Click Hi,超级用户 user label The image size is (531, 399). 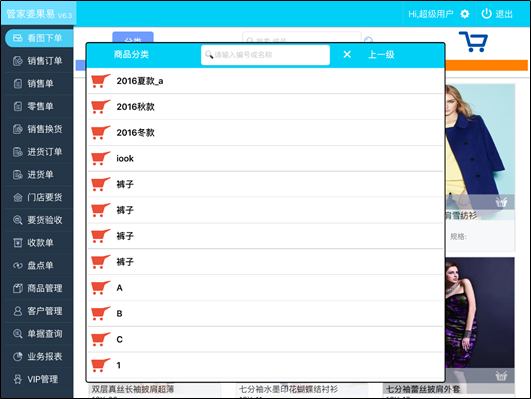[x=430, y=14]
